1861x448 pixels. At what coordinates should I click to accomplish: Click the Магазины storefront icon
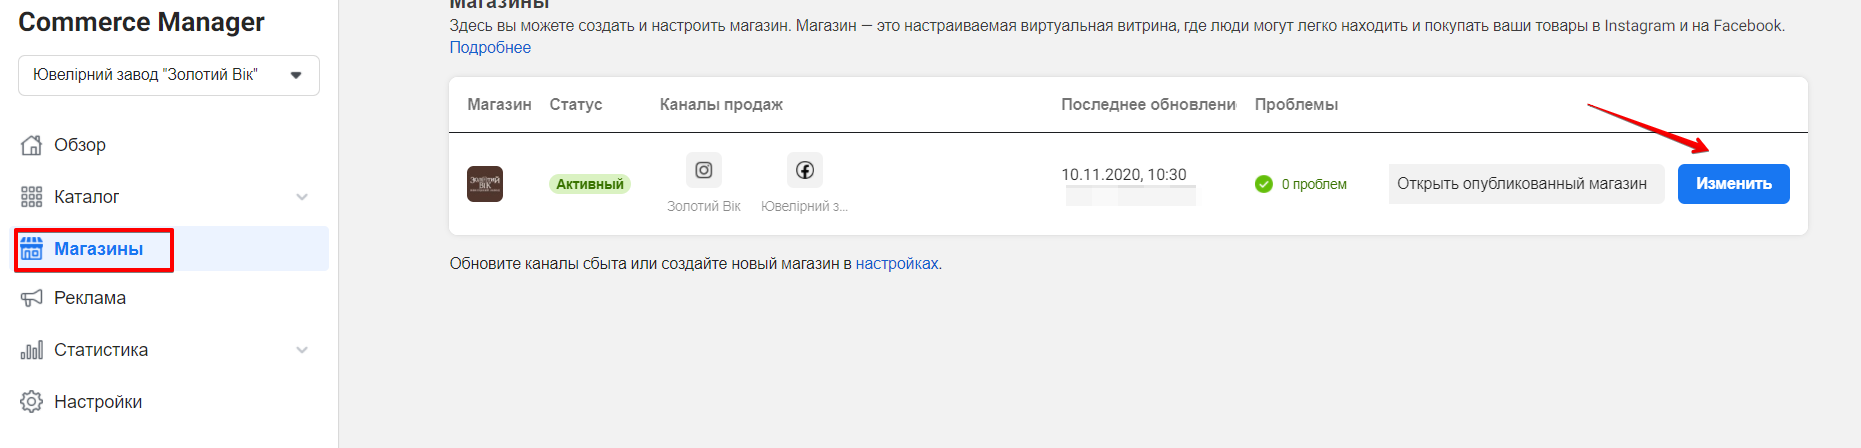click(32, 249)
